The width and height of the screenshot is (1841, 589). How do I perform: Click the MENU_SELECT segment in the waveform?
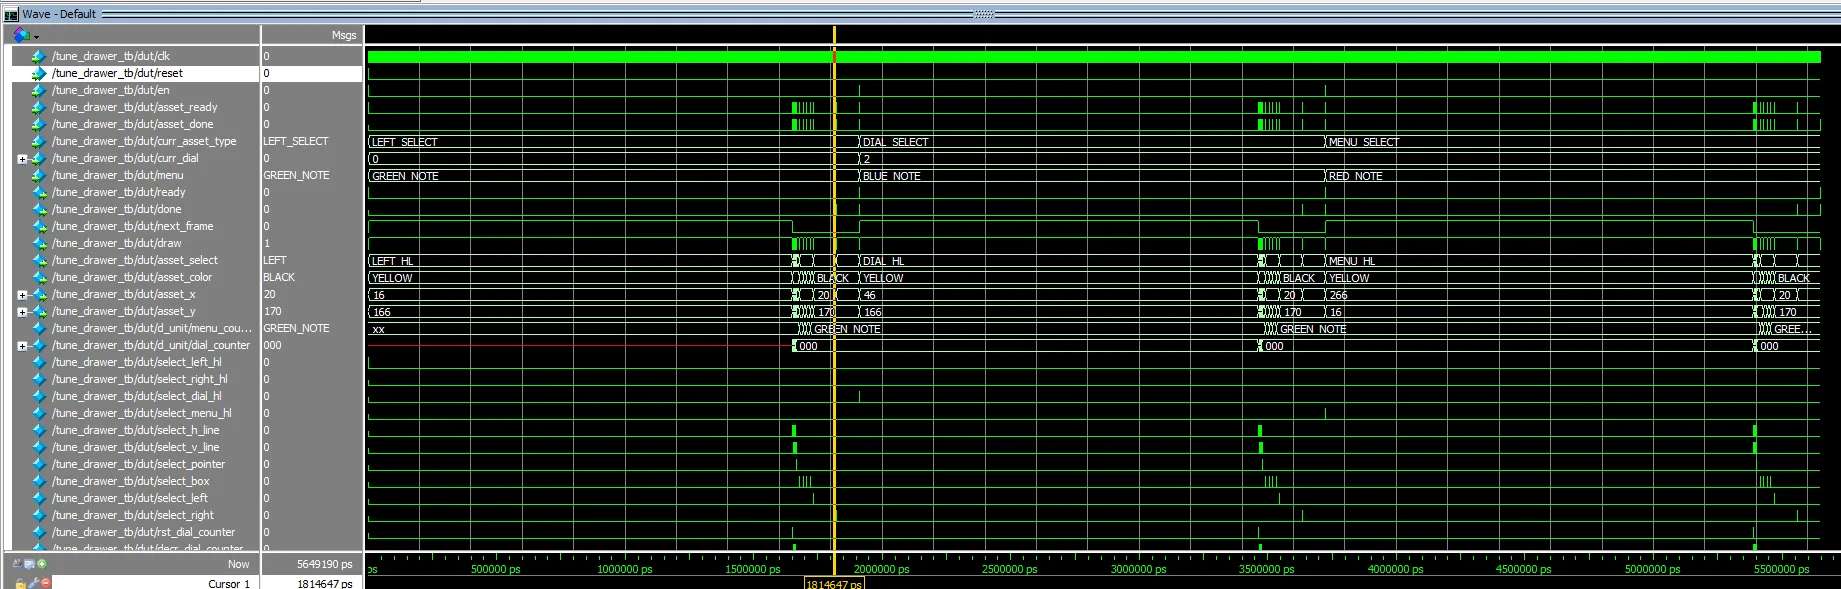coord(1364,142)
